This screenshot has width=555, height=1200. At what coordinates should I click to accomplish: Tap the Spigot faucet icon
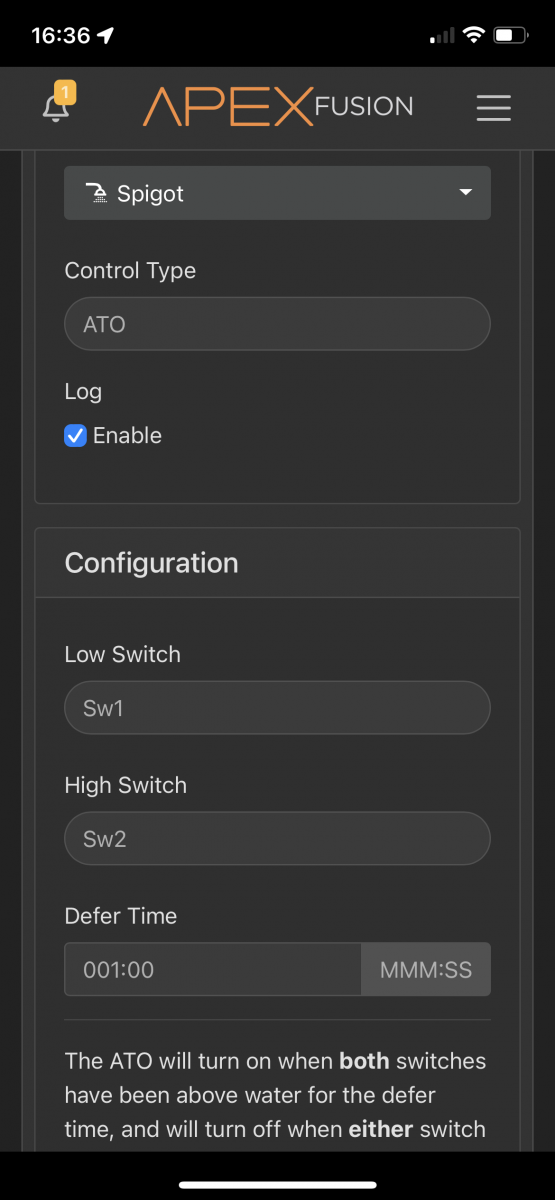click(96, 193)
